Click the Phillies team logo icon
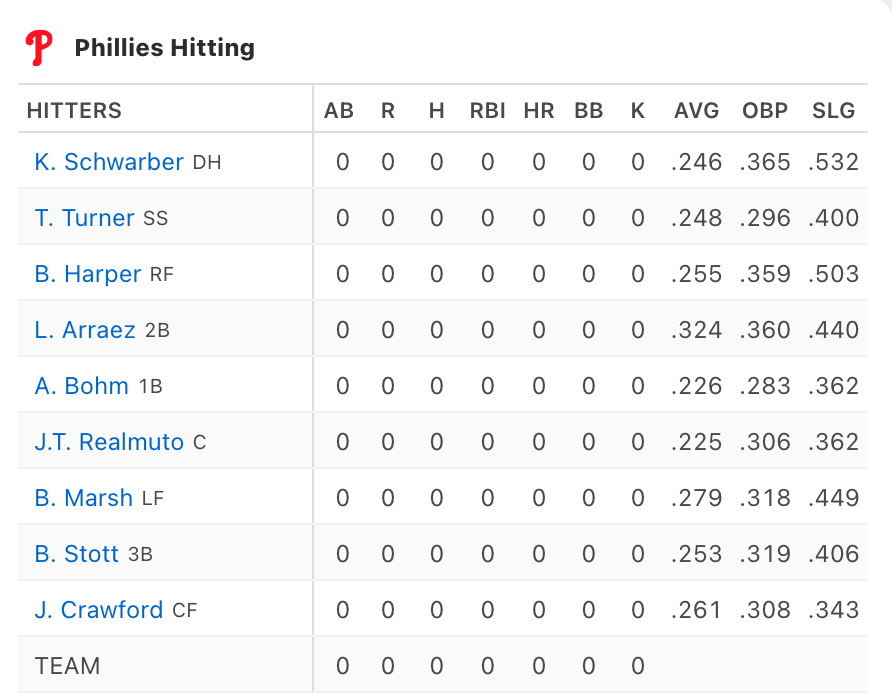The height and width of the screenshot is (696, 892). tap(39, 48)
